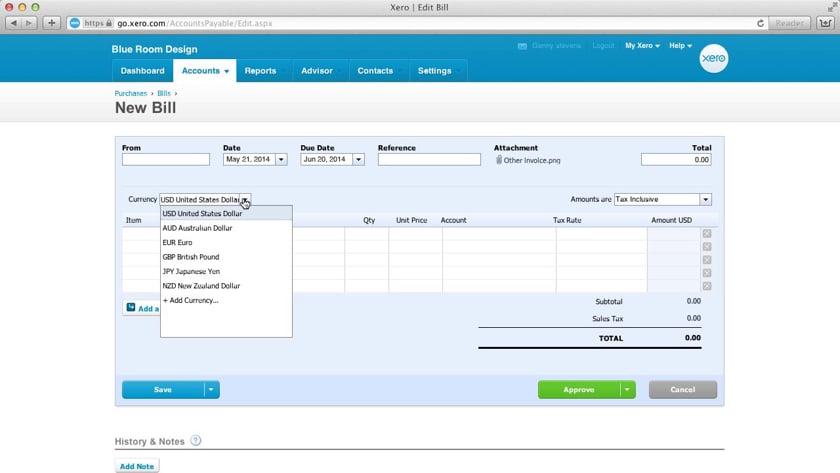Click the Blue Room Design organisation name
840x473 pixels.
pos(154,49)
